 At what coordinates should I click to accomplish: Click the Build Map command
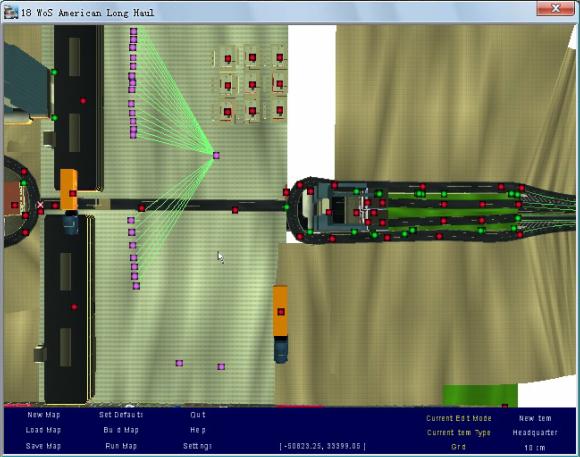click(121, 430)
